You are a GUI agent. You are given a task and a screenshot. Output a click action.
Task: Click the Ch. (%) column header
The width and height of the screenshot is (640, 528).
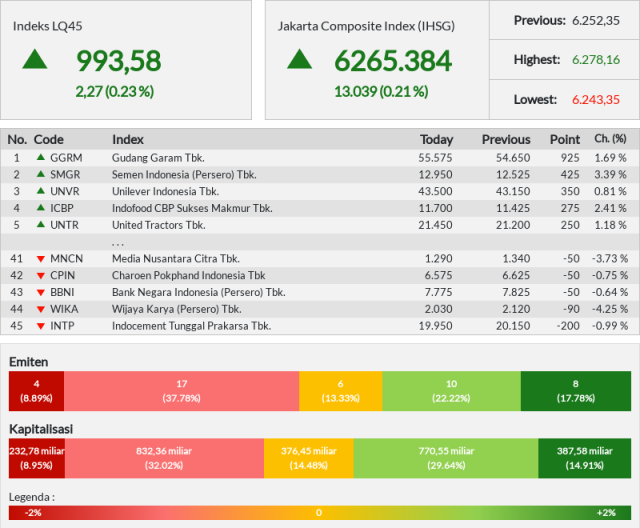[x=610, y=139]
